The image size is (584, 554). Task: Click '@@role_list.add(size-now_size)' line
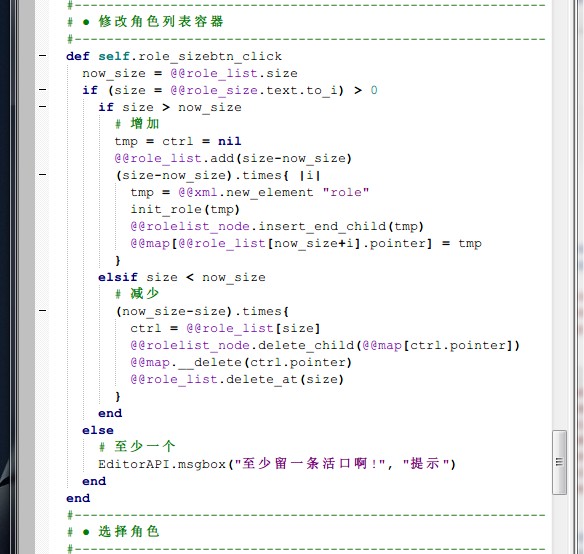233,158
